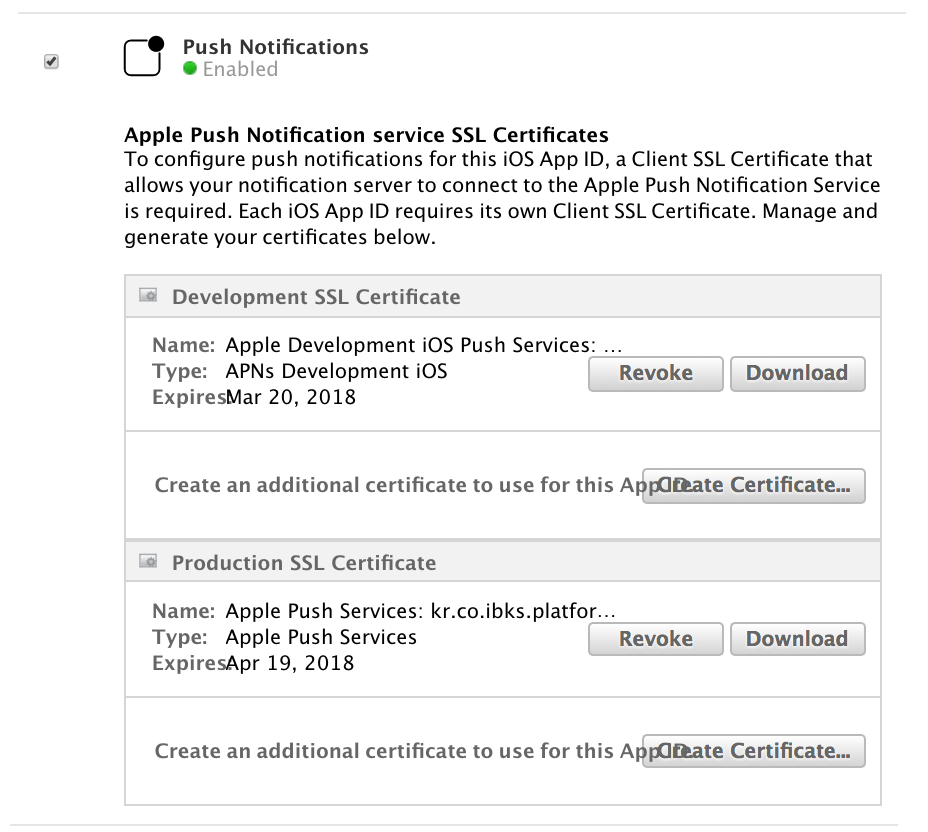The height and width of the screenshot is (832, 928).
Task: Select the Production SSL Certificate section header
Action: (x=304, y=563)
